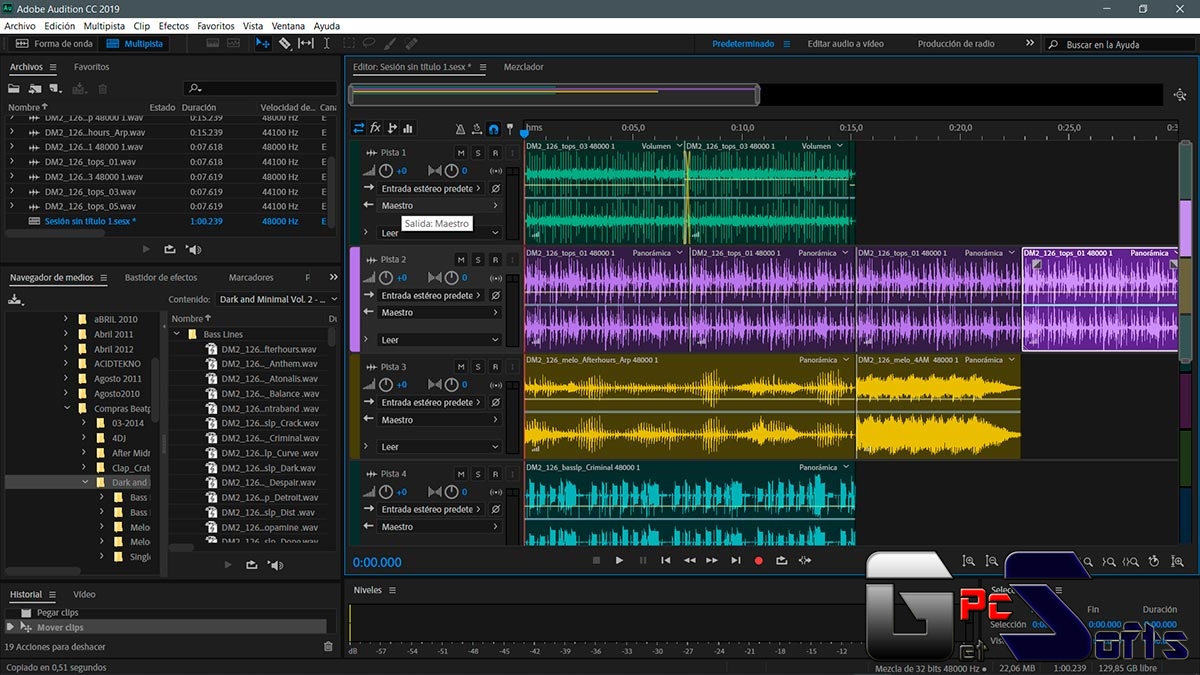The image size is (1200, 675).
Task: Click the Fast Forward transport button
Action: coord(712,561)
